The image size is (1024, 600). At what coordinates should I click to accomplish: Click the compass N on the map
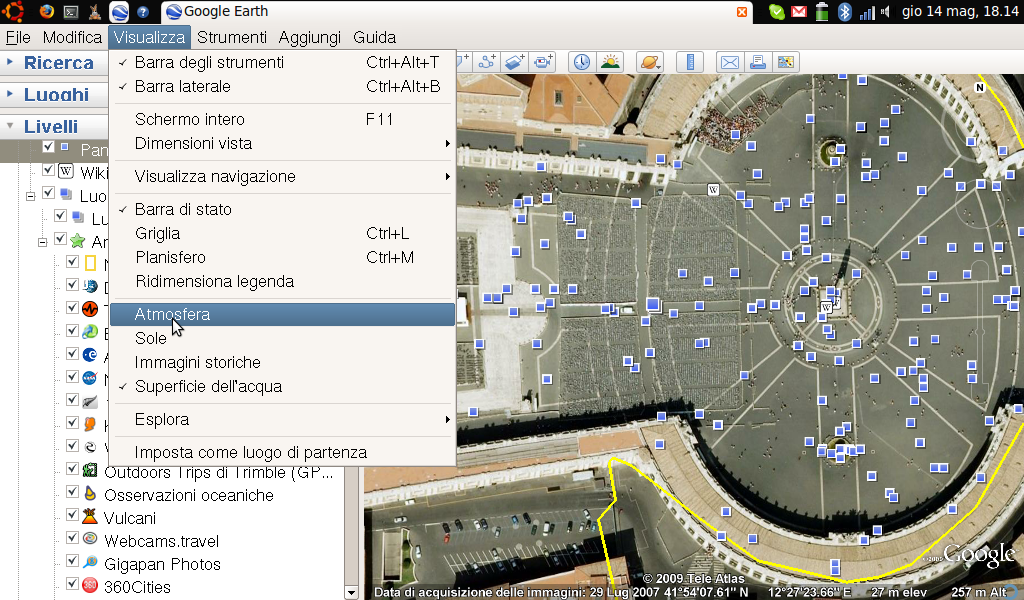click(x=980, y=87)
